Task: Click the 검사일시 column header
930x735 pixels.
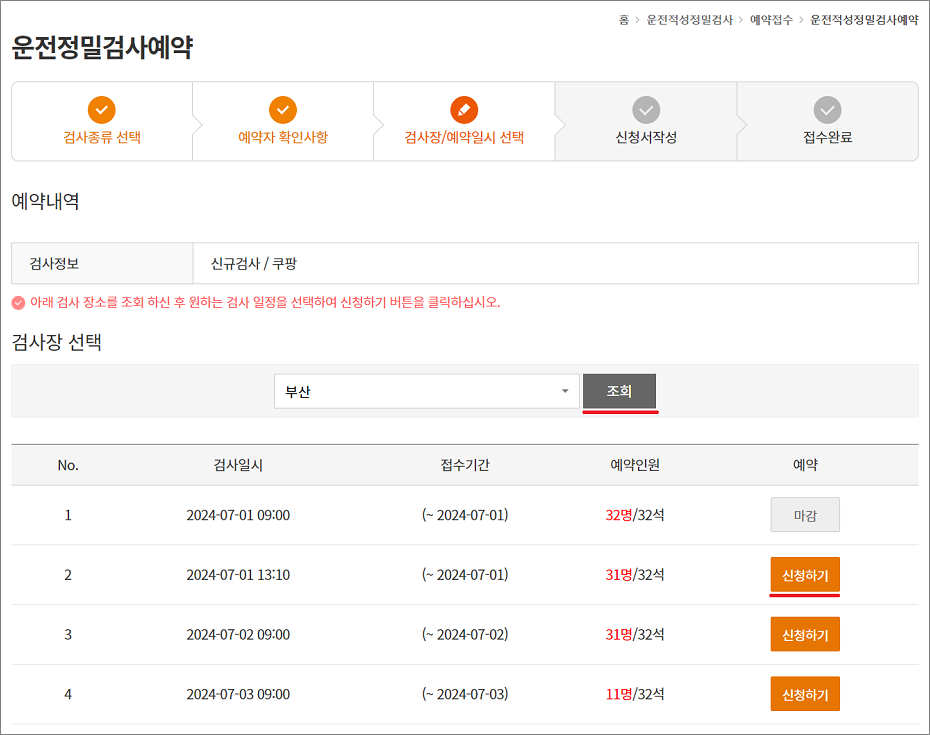Action: [x=238, y=465]
